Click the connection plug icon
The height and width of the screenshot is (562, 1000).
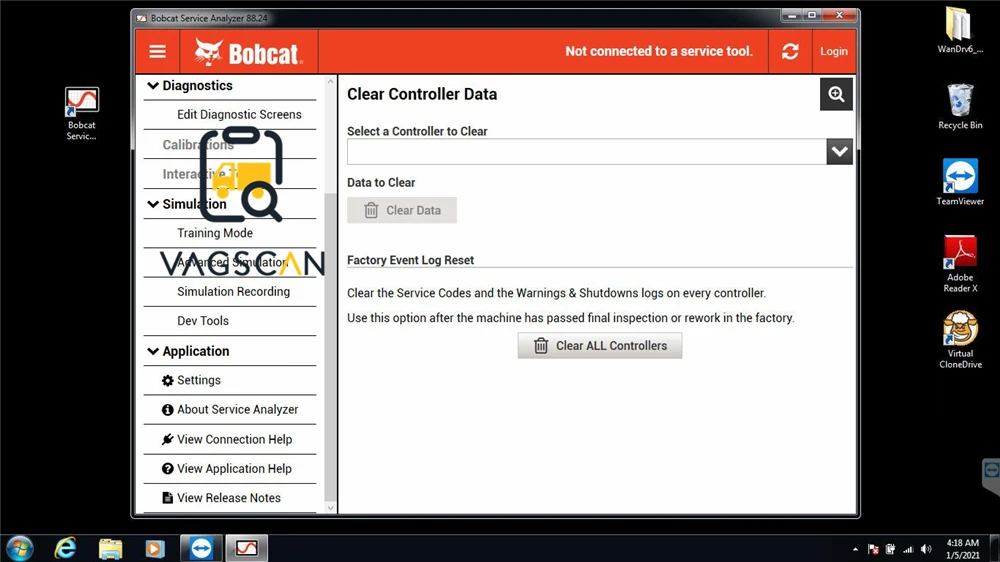(168, 440)
